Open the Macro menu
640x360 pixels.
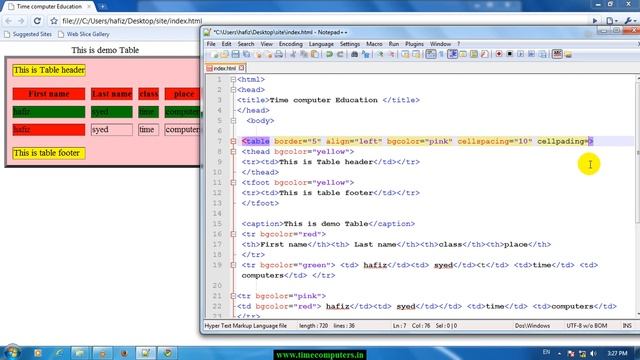tap(374, 44)
